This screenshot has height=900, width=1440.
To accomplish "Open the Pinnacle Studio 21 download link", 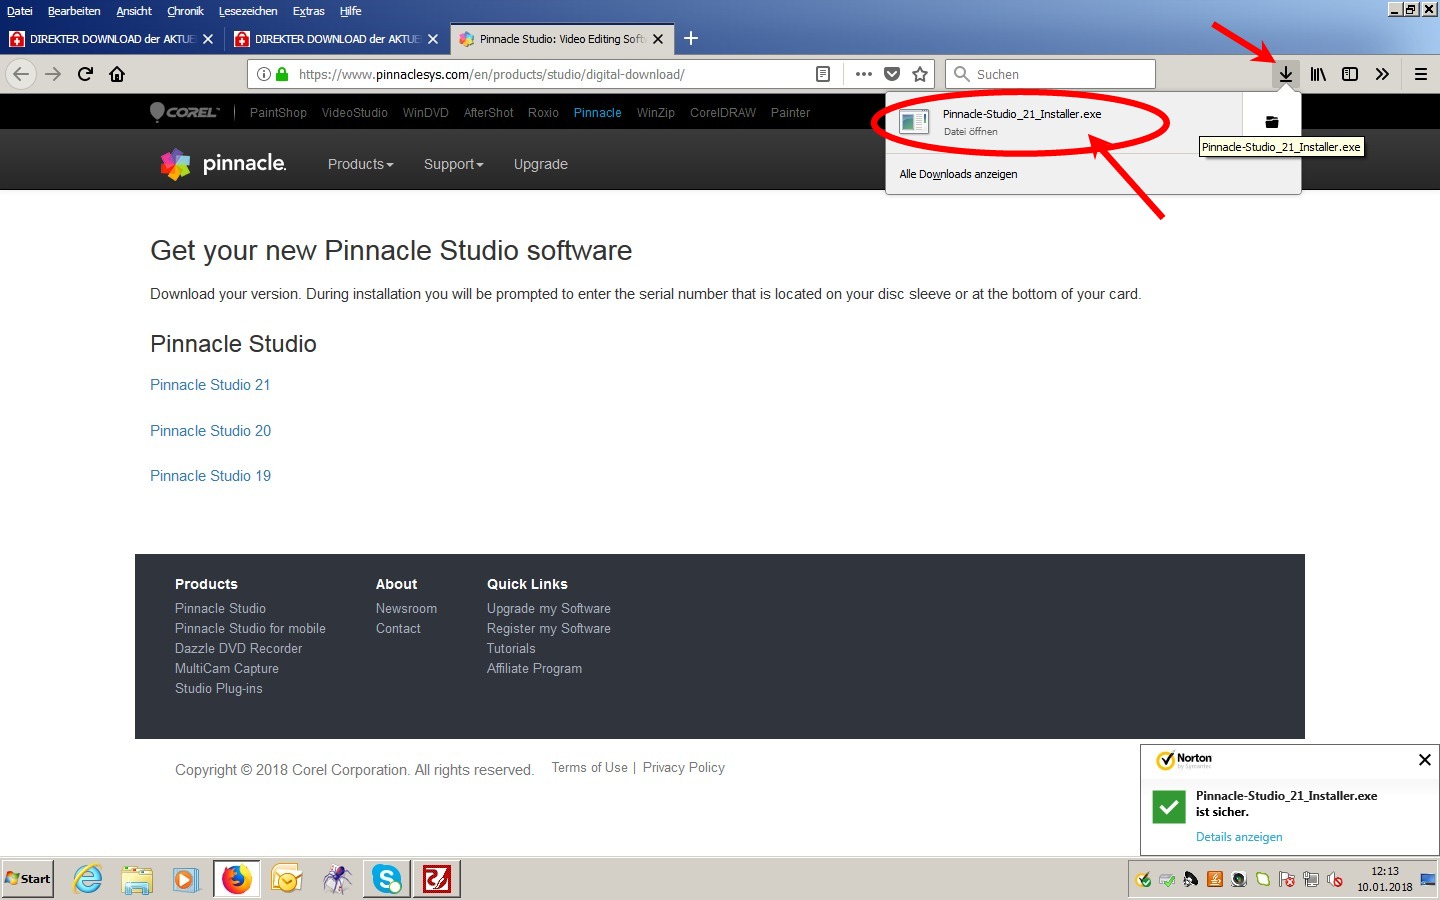I will 210,385.
